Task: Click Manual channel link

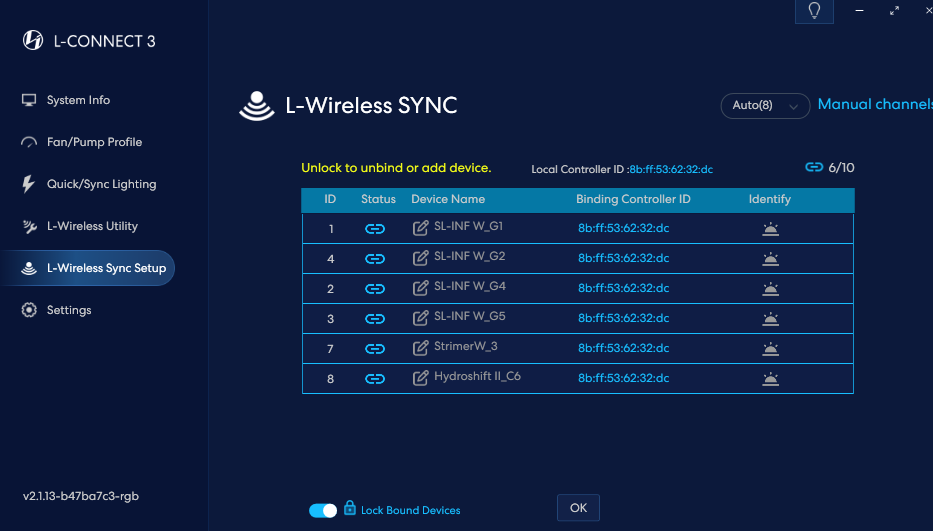Action: 875,104
